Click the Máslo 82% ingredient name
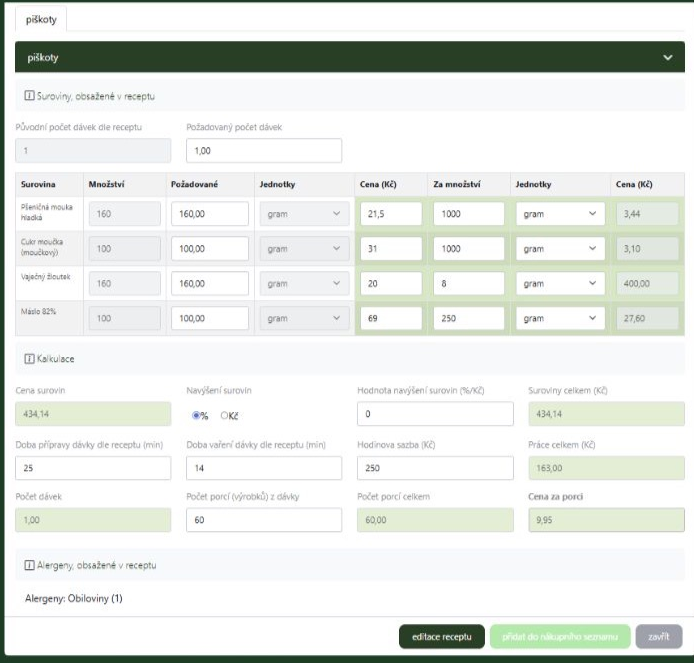Viewport: 694px width, 663px height. point(39,311)
